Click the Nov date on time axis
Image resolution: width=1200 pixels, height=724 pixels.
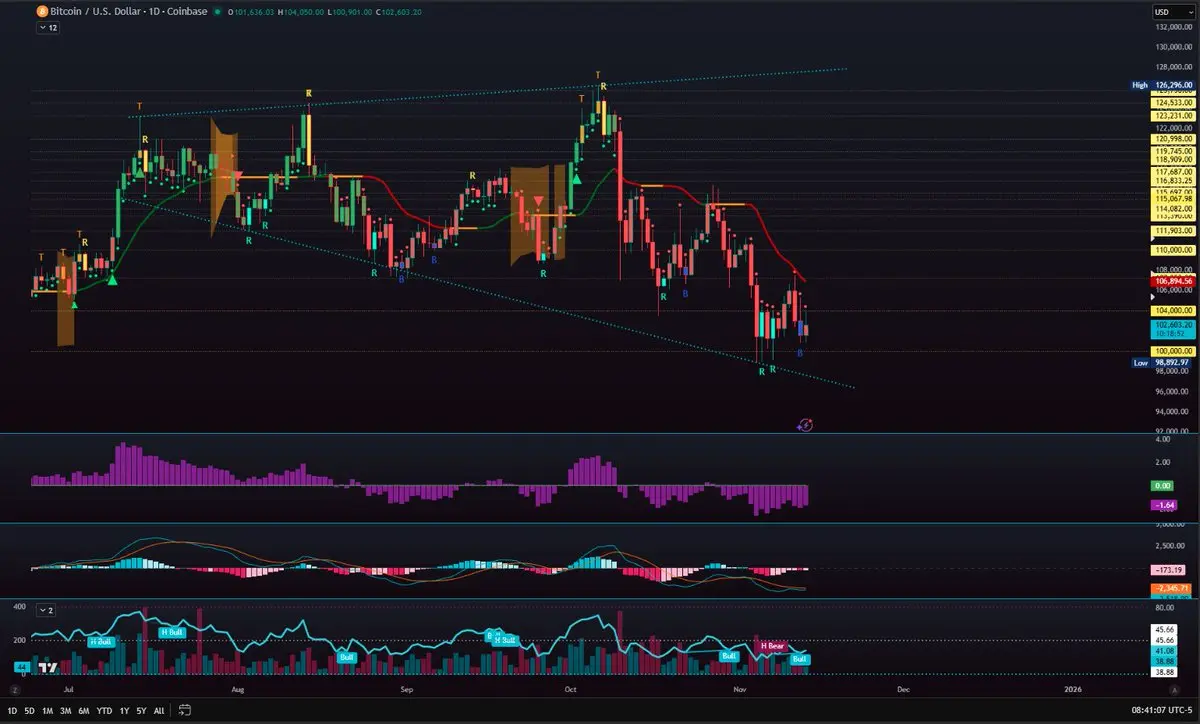(x=739, y=690)
